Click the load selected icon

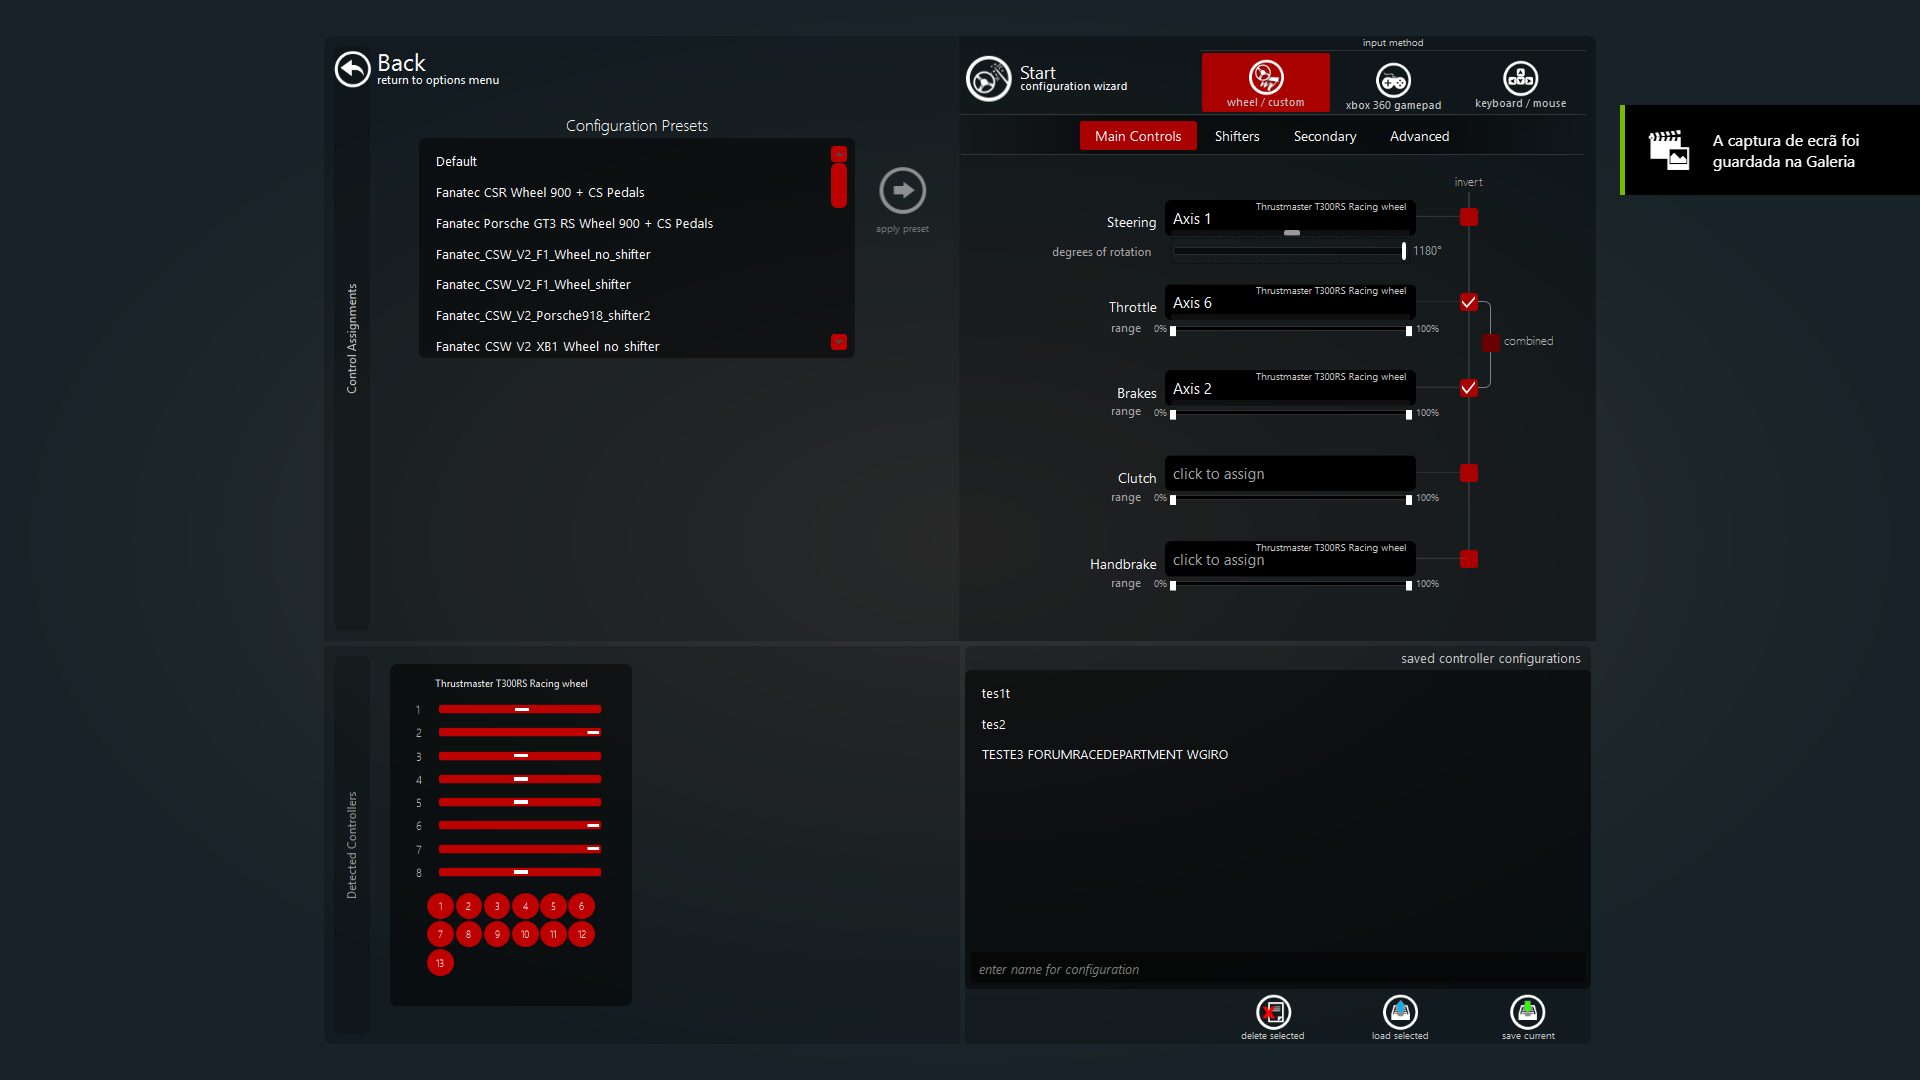point(1400,1012)
